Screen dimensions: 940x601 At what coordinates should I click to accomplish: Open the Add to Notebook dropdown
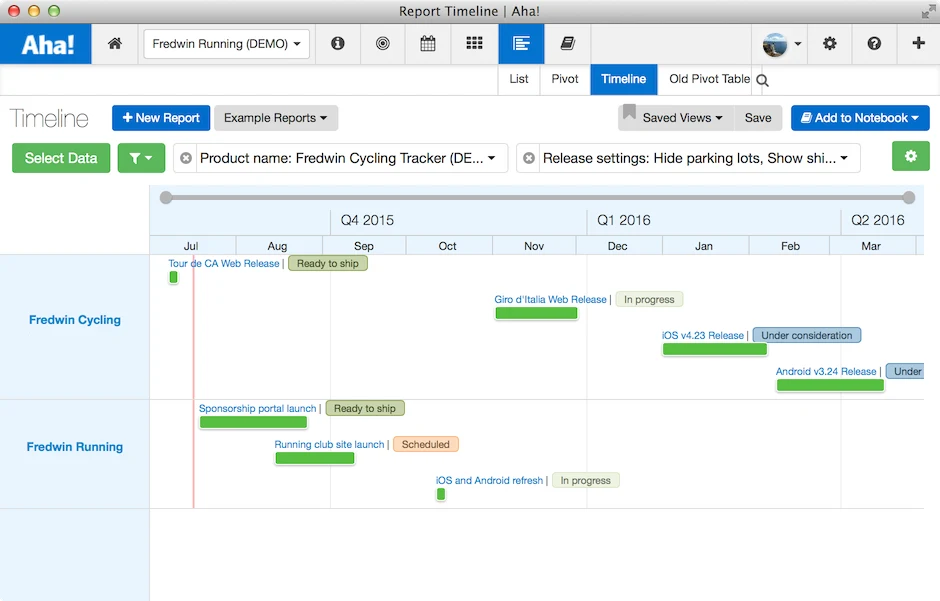pos(860,118)
